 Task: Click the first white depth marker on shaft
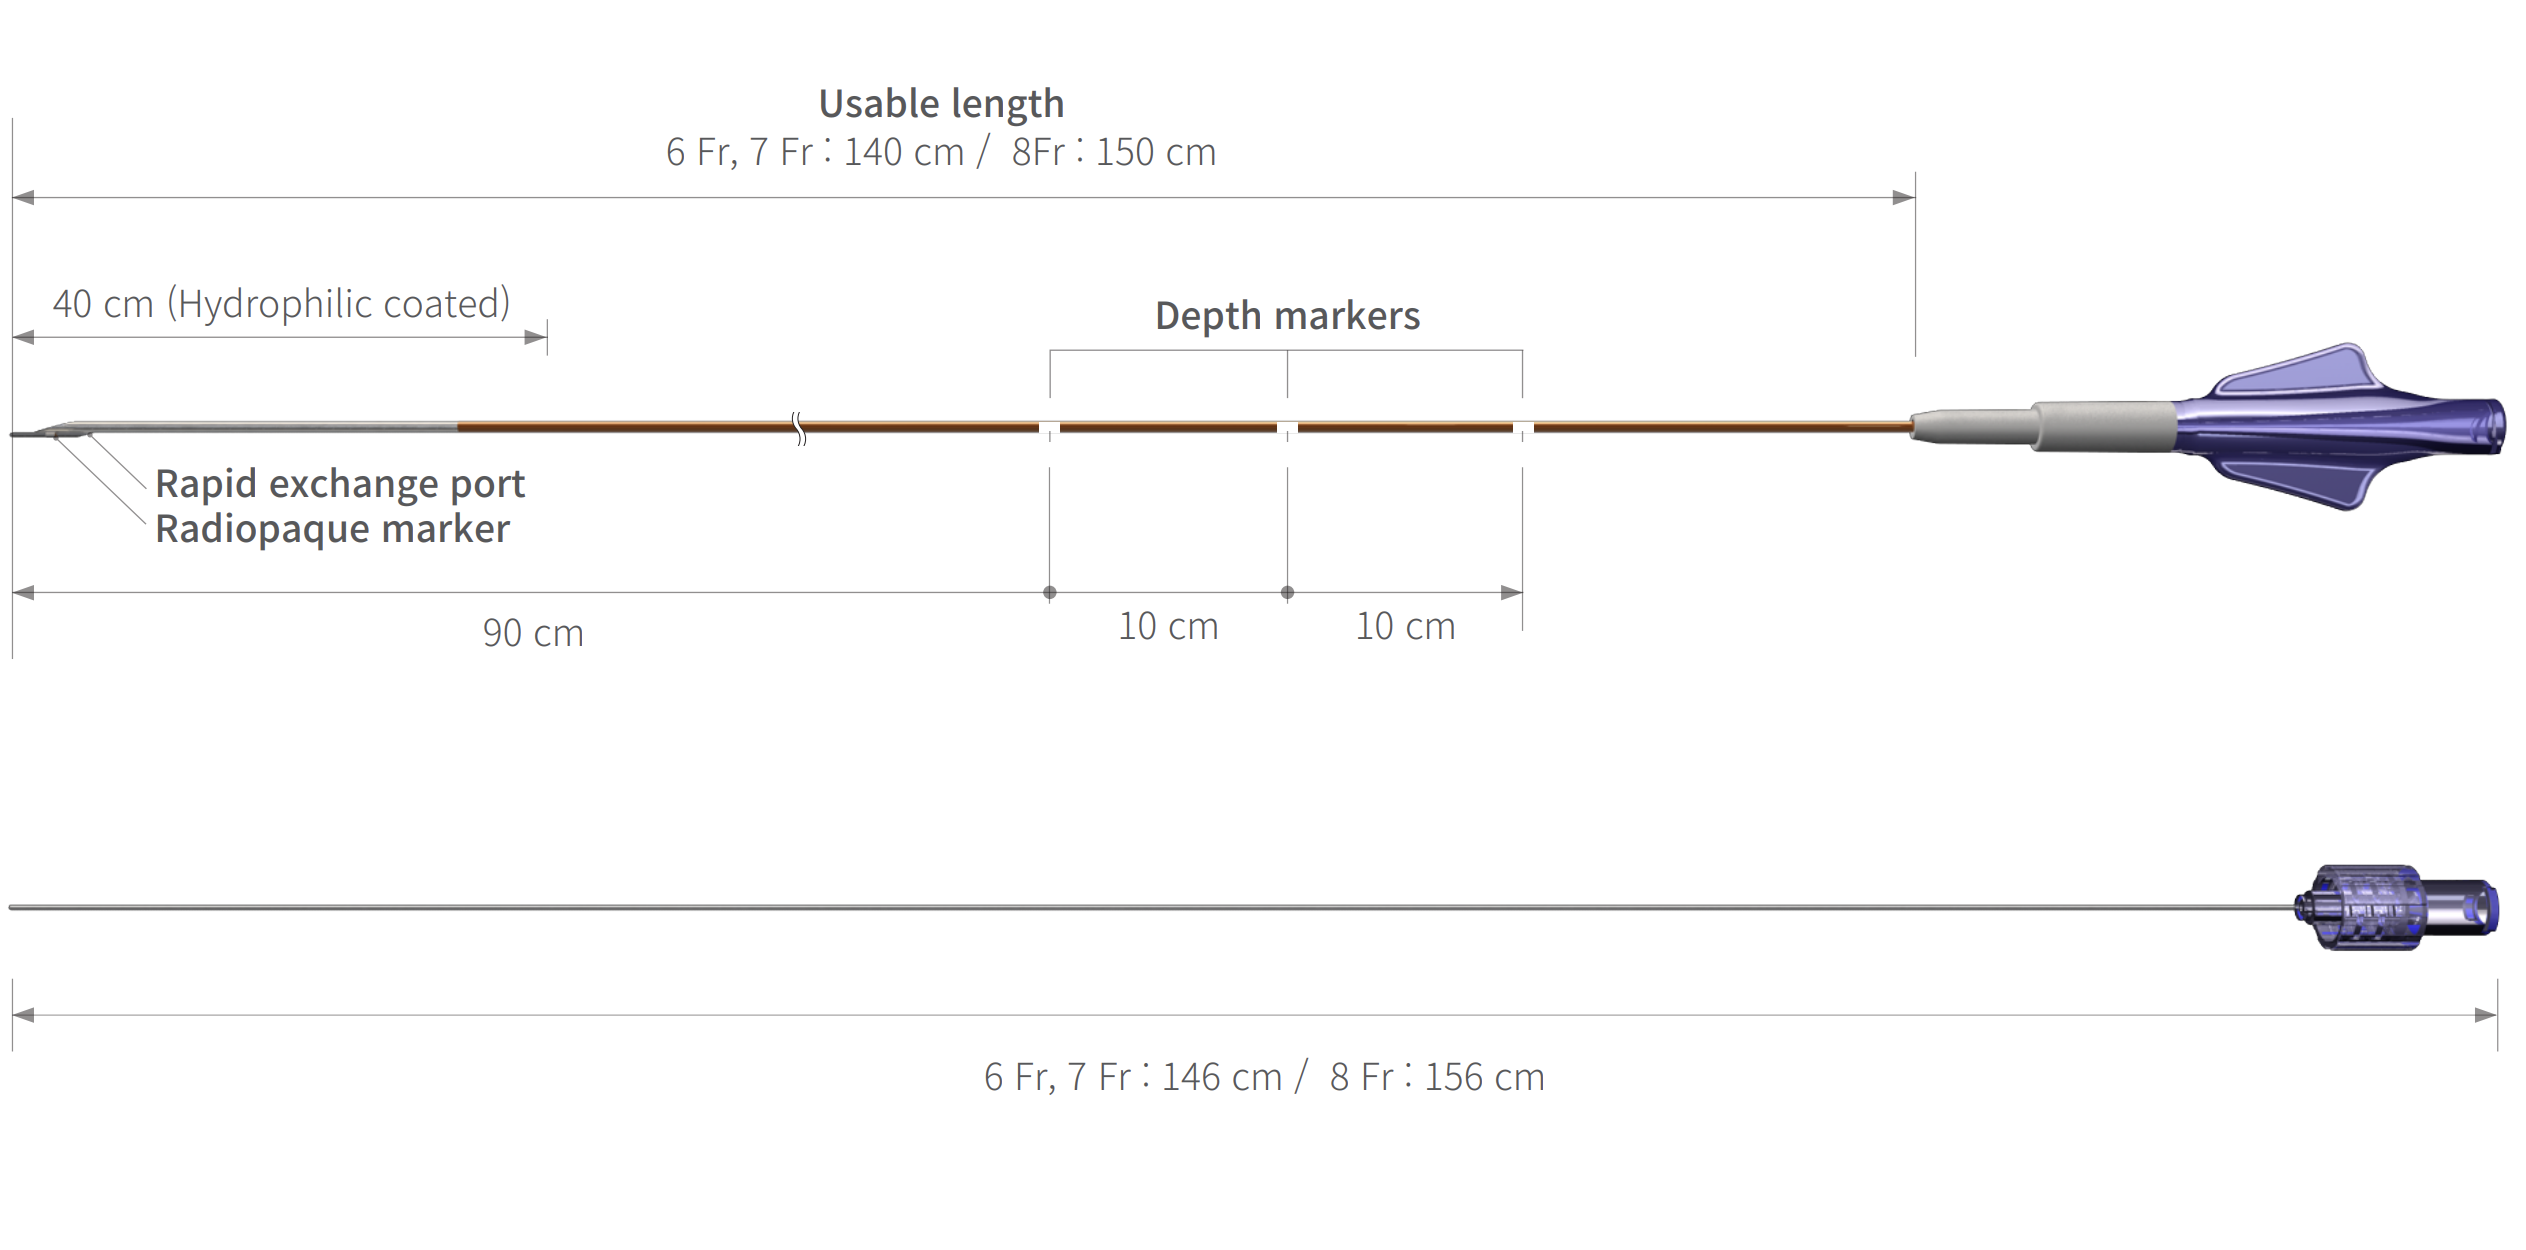pos(1049,428)
